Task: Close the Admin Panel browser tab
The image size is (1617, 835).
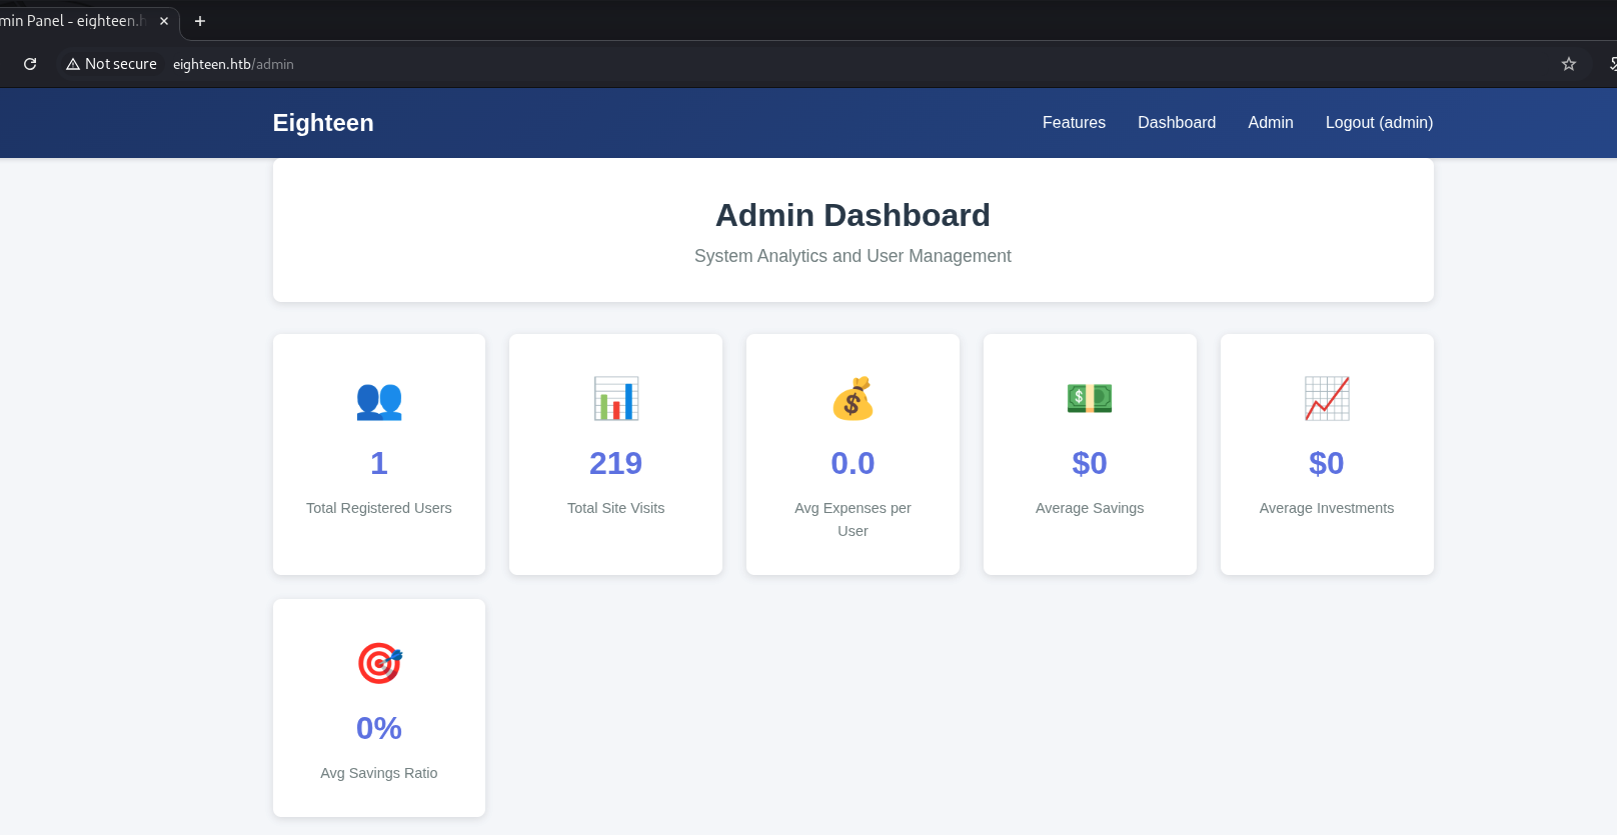Action: pyautogui.click(x=164, y=21)
